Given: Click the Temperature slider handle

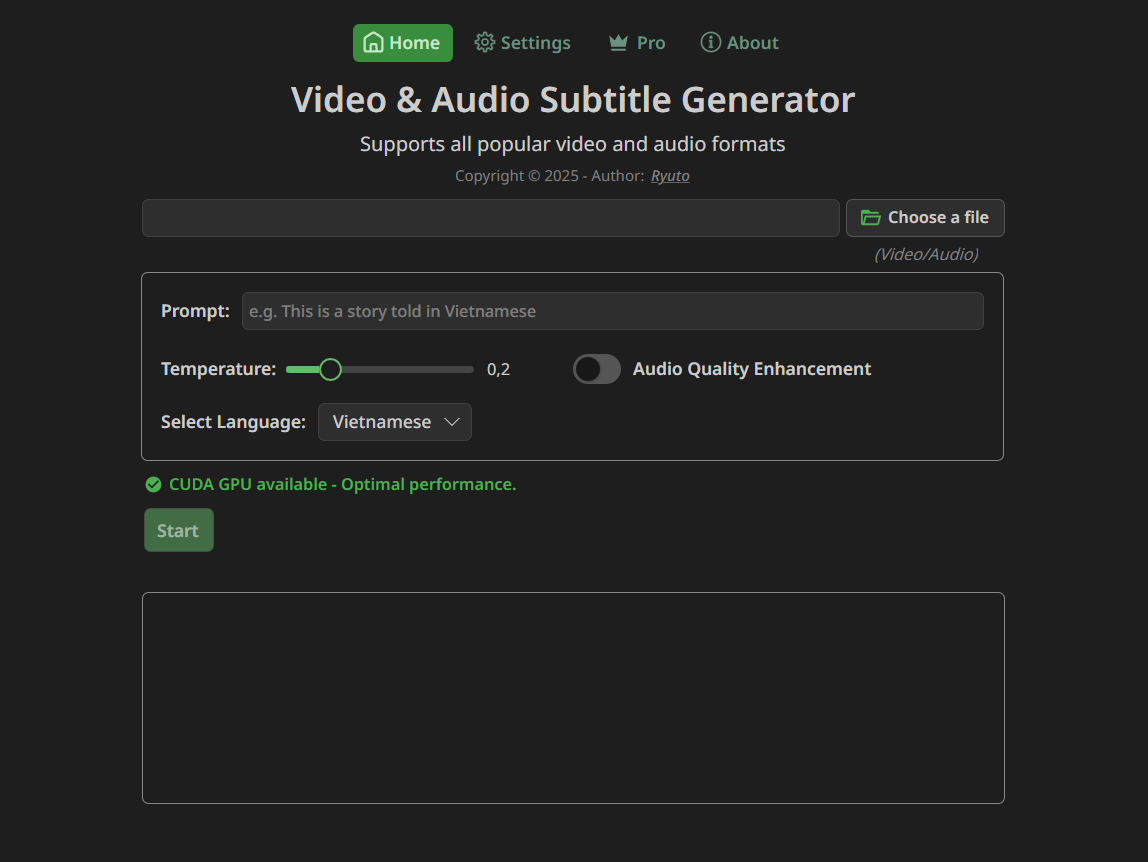Looking at the screenshot, I should pos(330,369).
